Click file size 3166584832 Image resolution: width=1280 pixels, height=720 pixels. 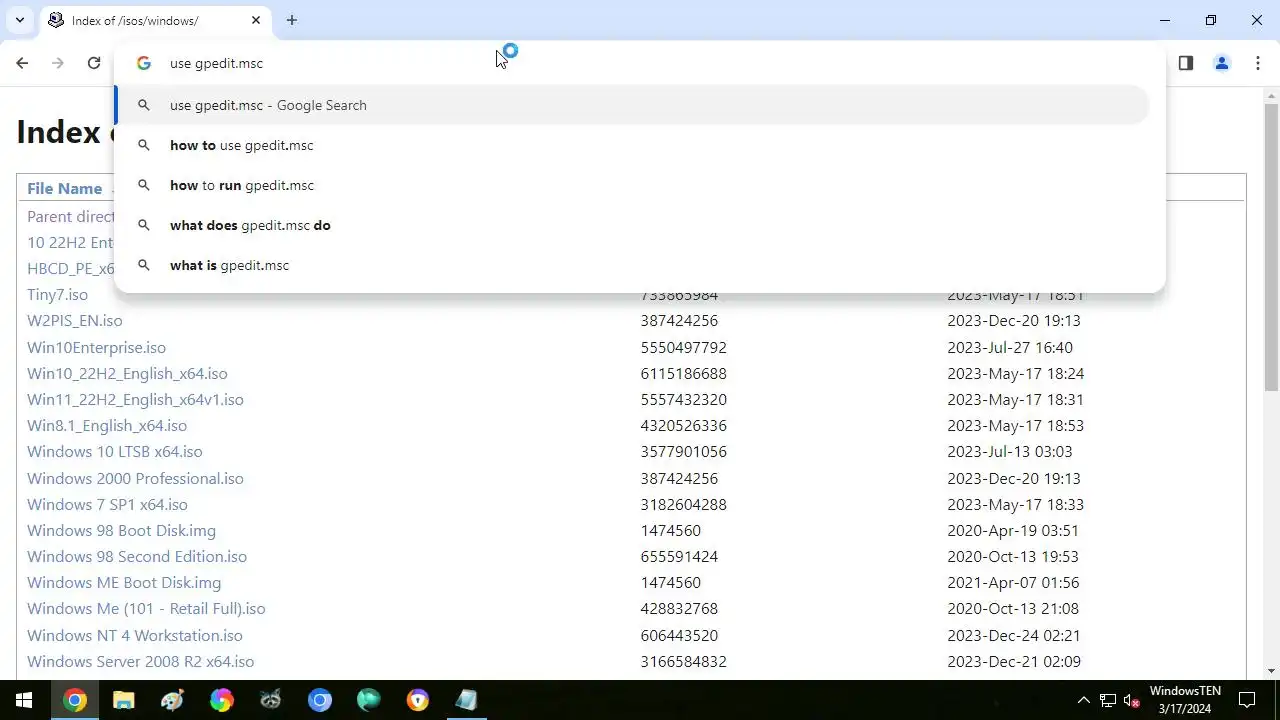(683, 661)
